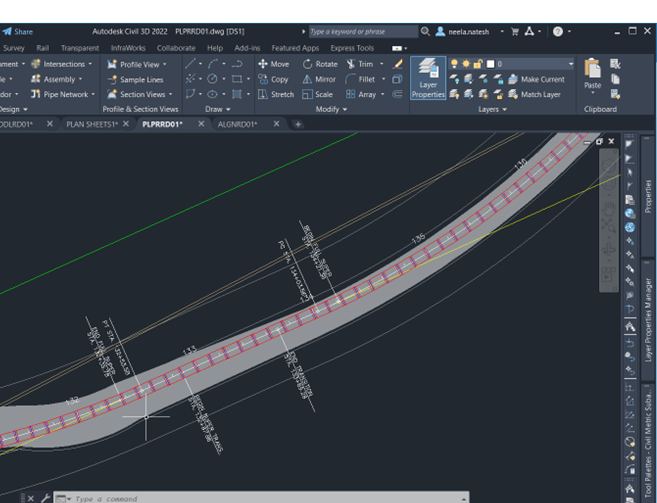Open the Collaborate ribbon tab
Viewport: 657px width, 503px height.
(x=176, y=48)
